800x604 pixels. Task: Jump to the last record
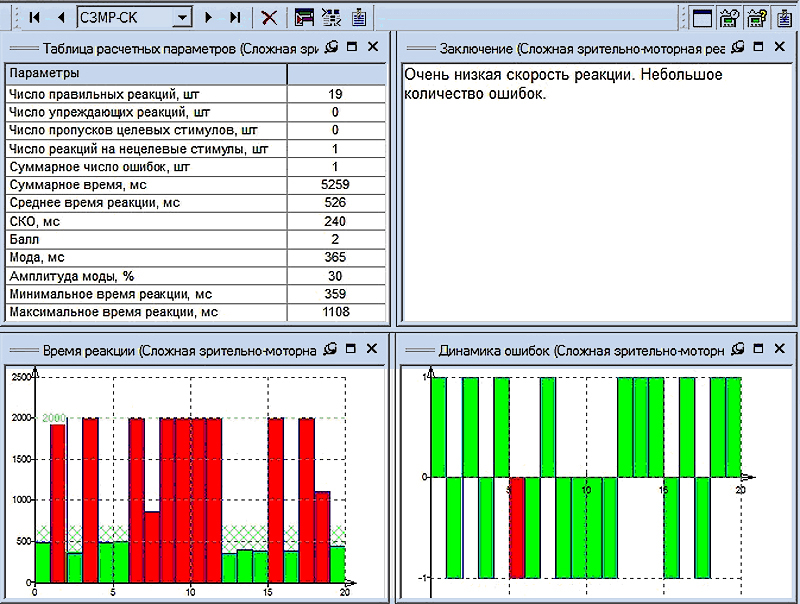(235, 17)
